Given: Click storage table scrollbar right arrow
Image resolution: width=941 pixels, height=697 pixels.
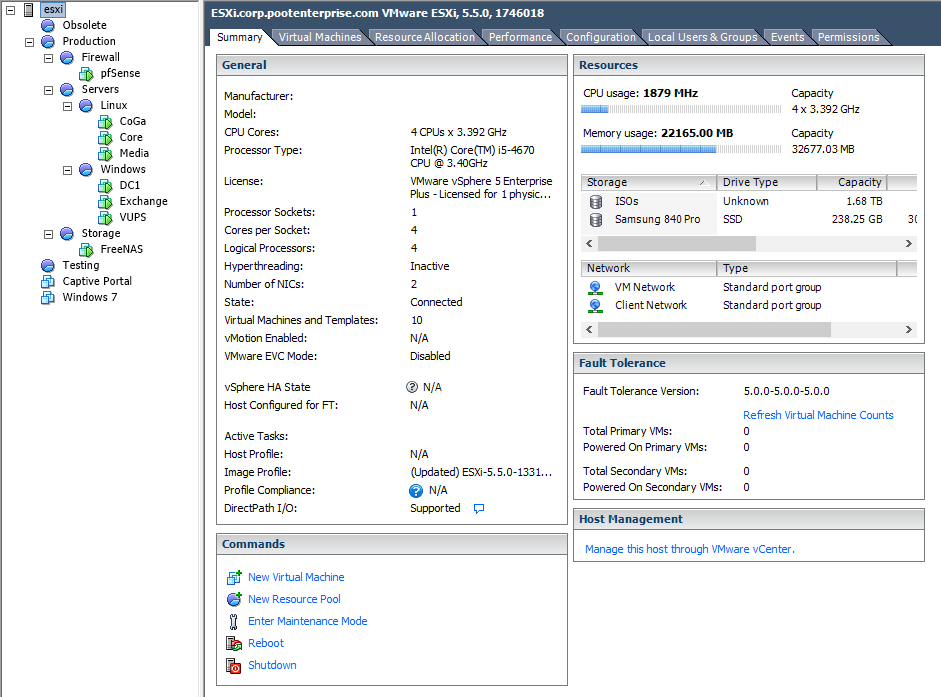Looking at the screenshot, I should 909,244.
